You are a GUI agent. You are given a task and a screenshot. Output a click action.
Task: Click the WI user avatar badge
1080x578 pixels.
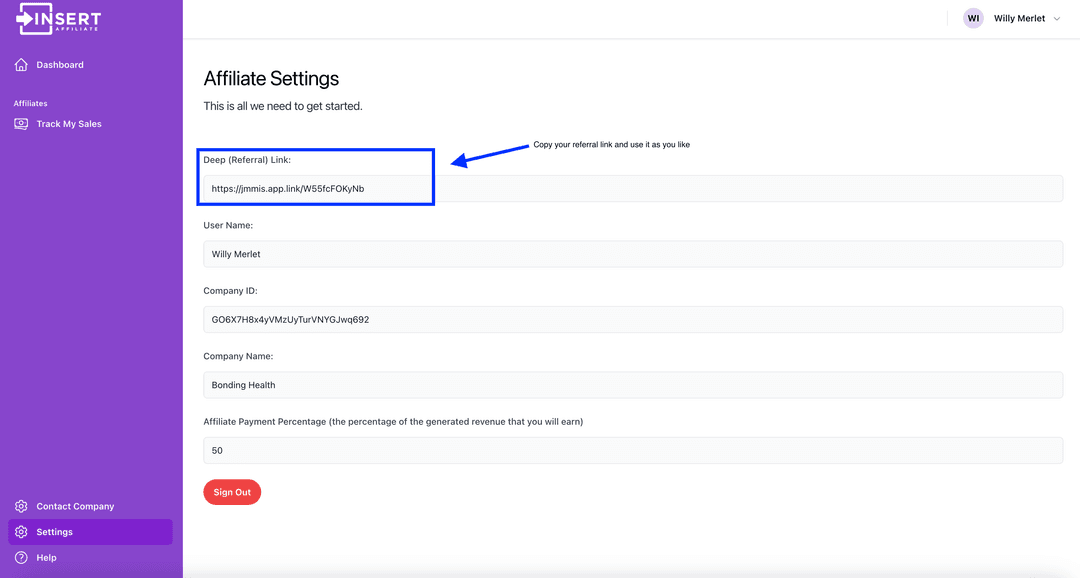pos(973,17)
